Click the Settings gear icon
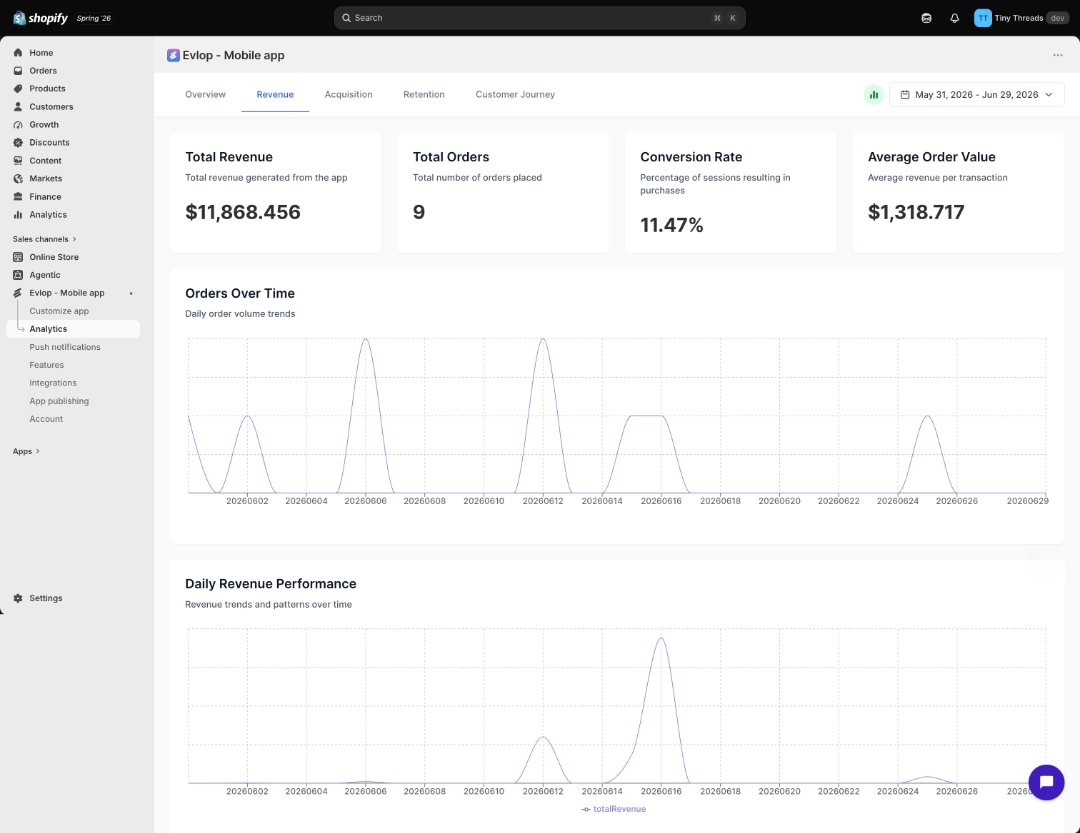 click(18, 598)
